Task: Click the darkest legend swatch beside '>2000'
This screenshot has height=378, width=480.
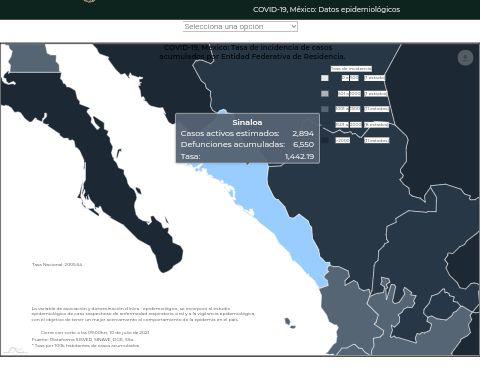Action: pos(325,140)
